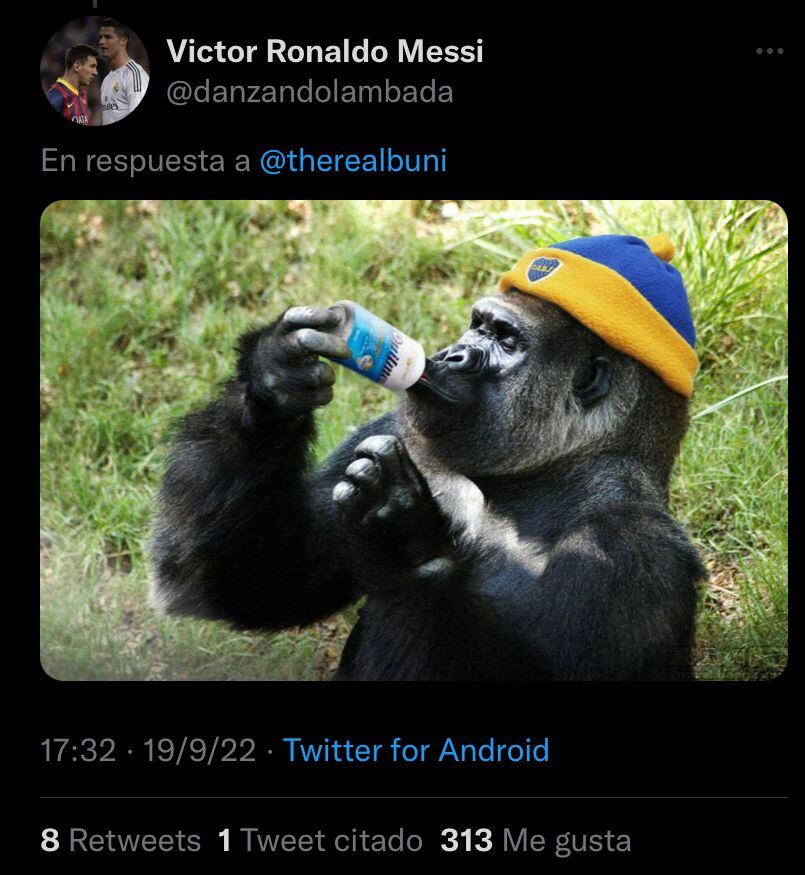Click the 17:32 tweet time

click(78, 750)
